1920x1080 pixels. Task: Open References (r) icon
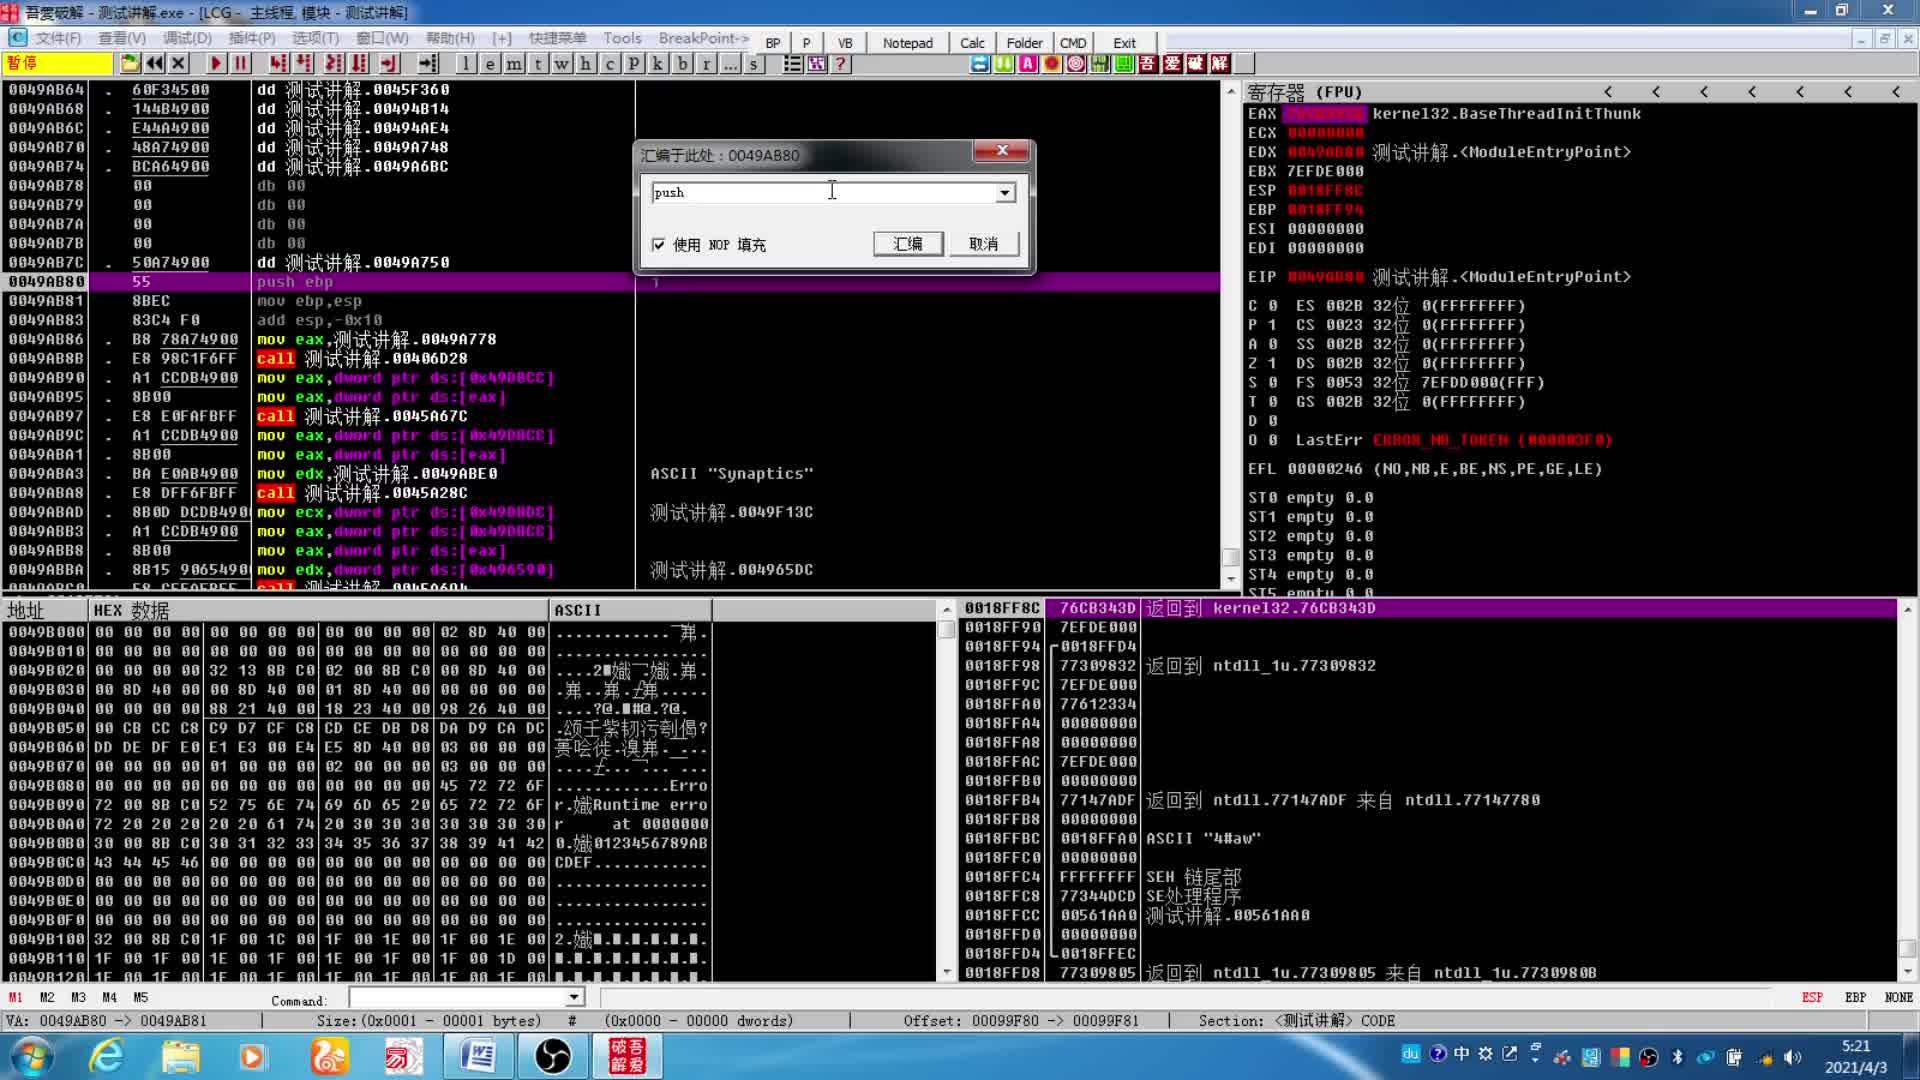click(x=706, y=64)
